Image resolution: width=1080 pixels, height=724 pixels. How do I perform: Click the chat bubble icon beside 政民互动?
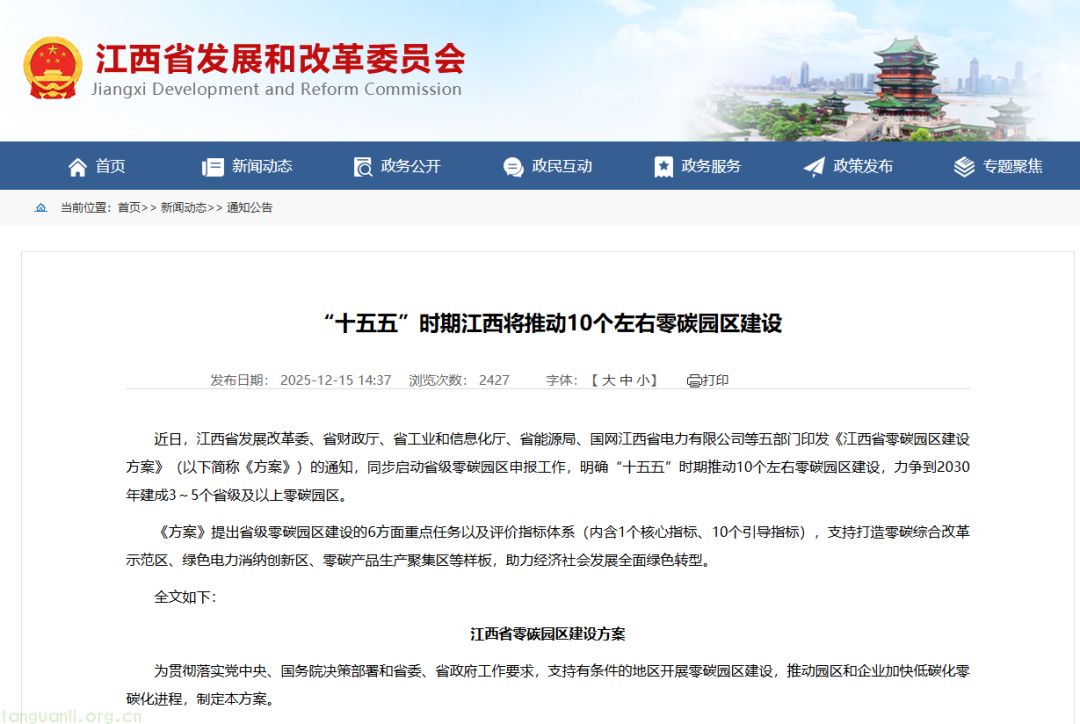click(x=513, y=167)
